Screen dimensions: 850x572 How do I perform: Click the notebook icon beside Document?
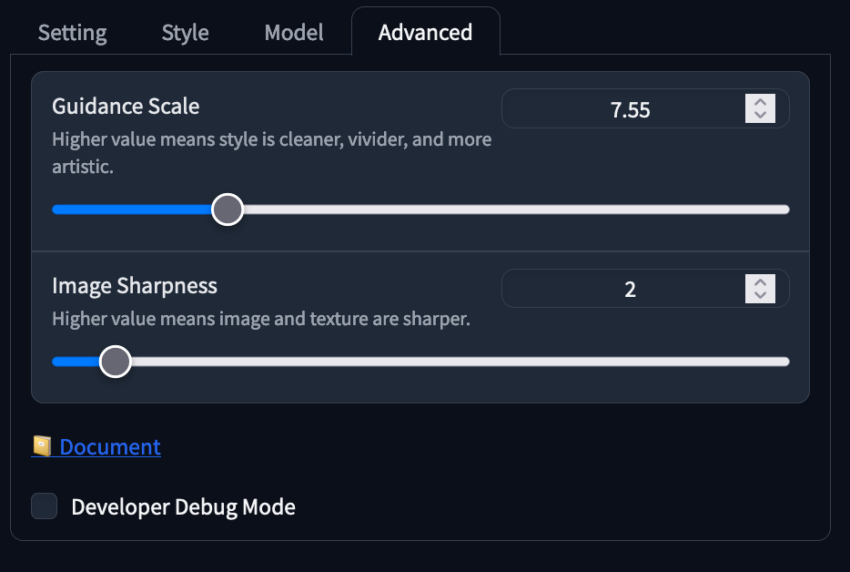point(42,446)
